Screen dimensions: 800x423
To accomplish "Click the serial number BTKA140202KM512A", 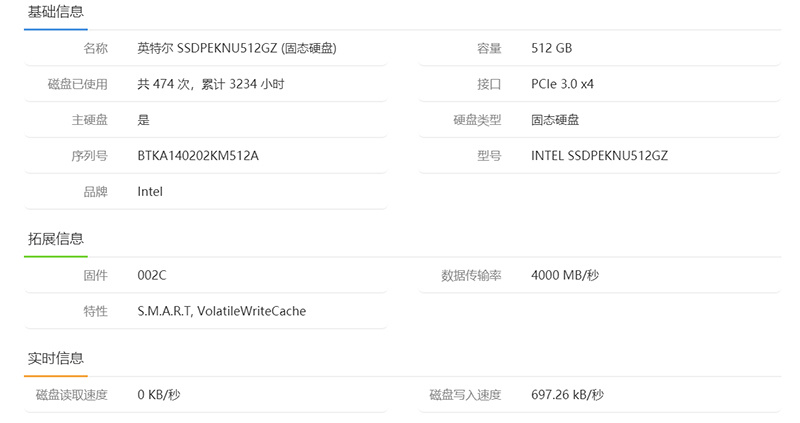I will click(198, 156).
